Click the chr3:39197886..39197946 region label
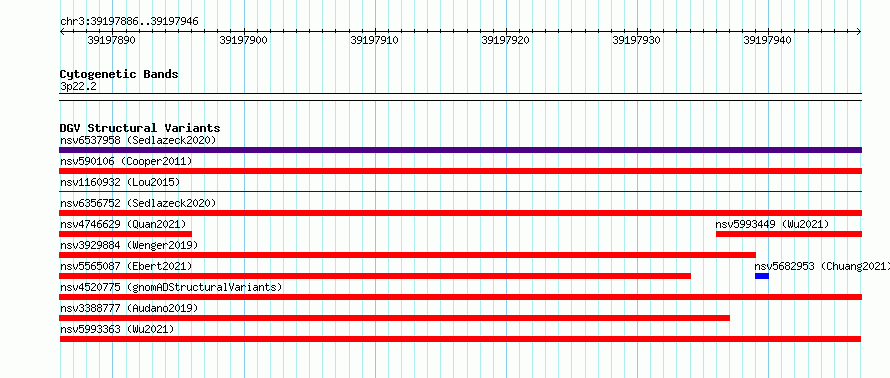This screenshot has height=378, width=890. click(x=129, y=22)
